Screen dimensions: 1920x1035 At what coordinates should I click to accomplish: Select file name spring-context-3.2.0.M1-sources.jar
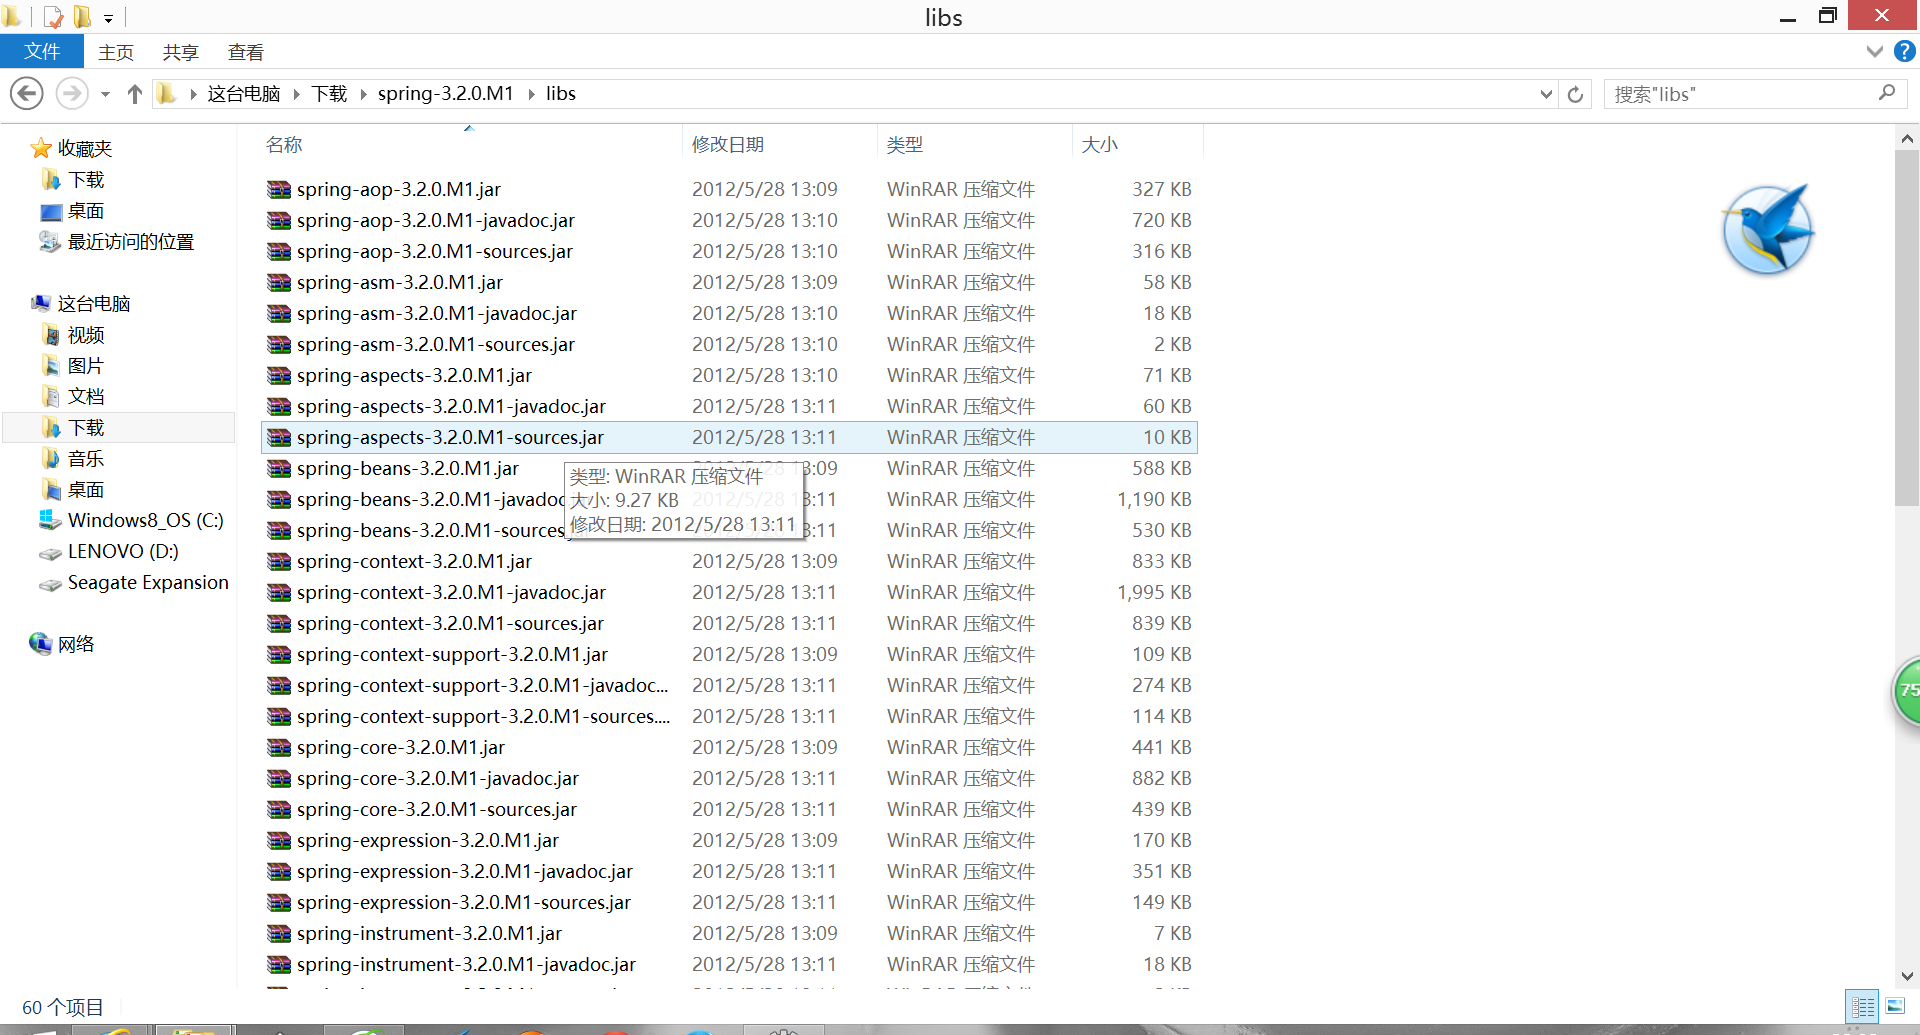(x=450, y=624)
